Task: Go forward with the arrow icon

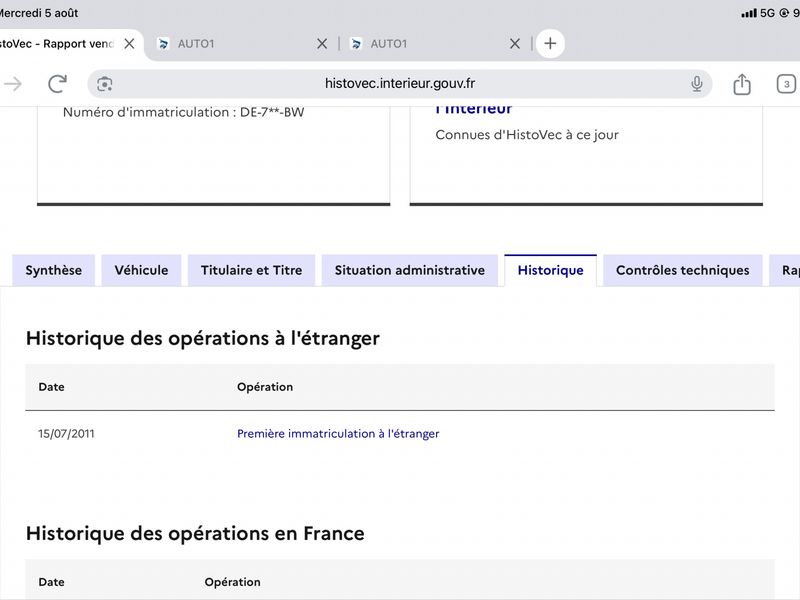Action: 12,84
